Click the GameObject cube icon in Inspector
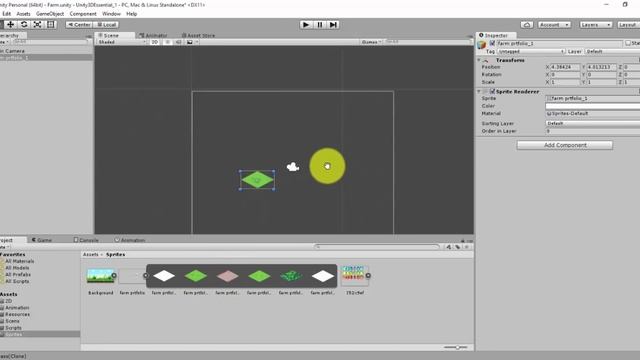 click(x=482, y=44)
